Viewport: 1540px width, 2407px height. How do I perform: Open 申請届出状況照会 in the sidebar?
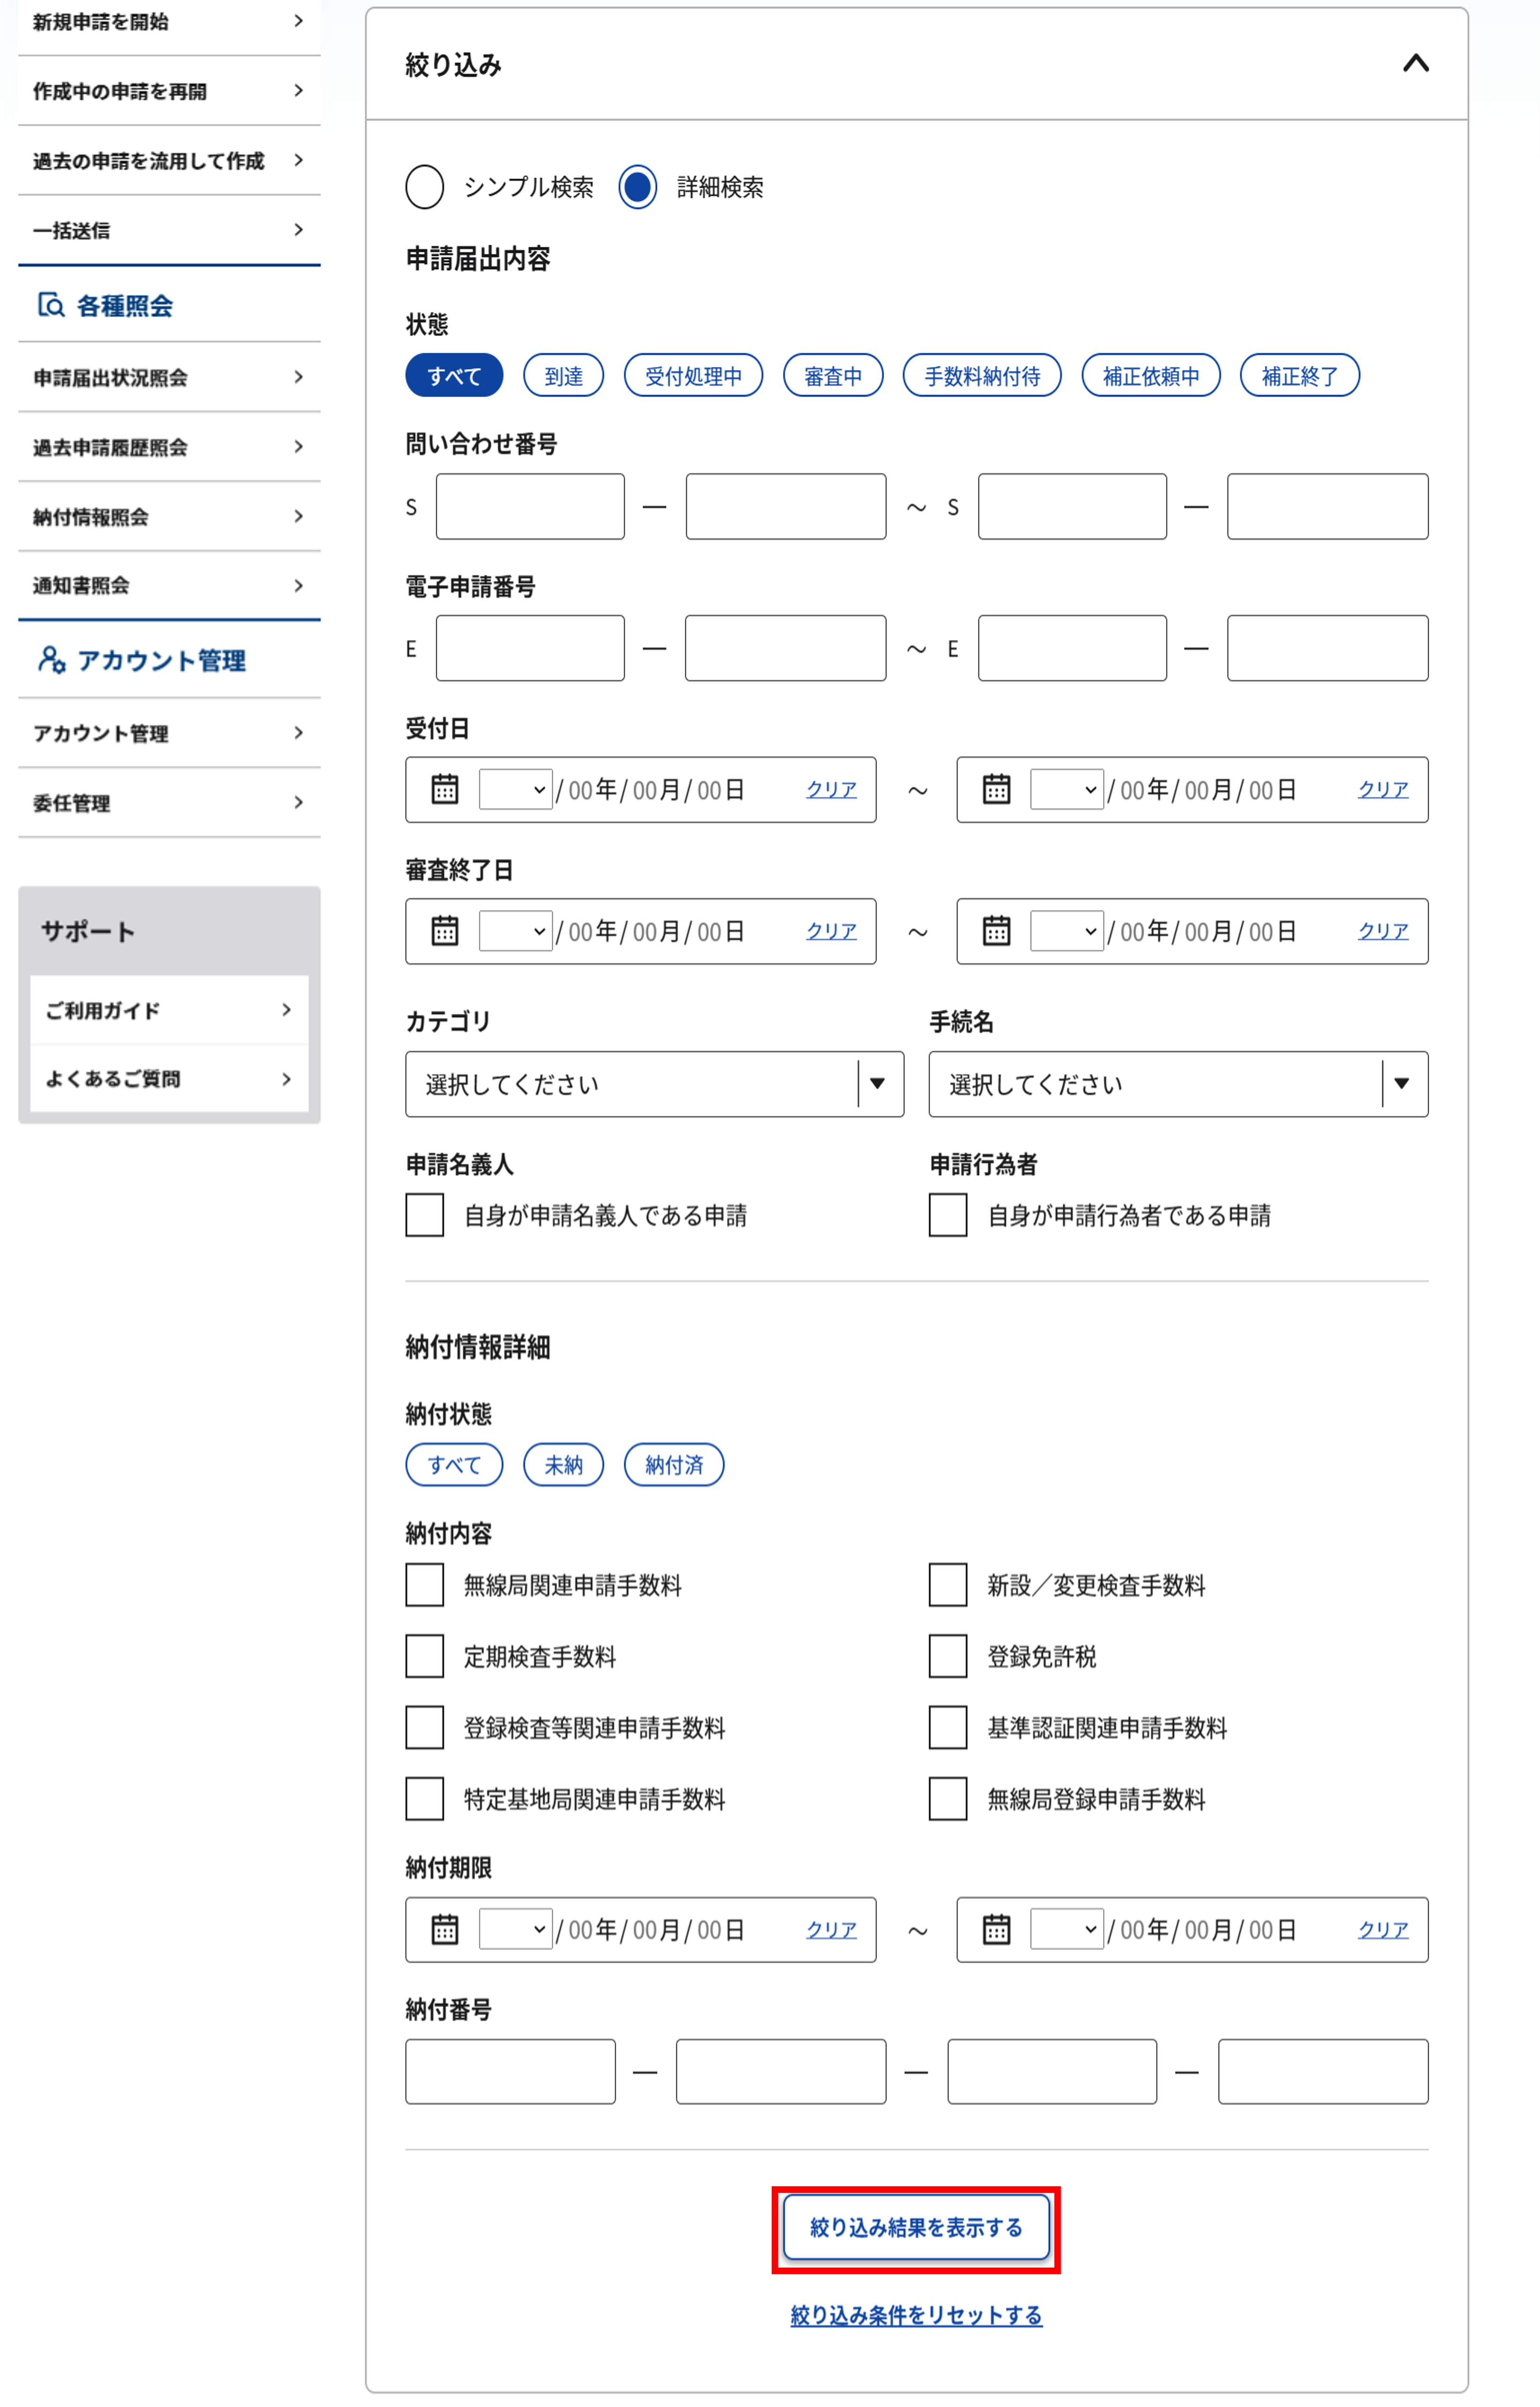(169, 377)
